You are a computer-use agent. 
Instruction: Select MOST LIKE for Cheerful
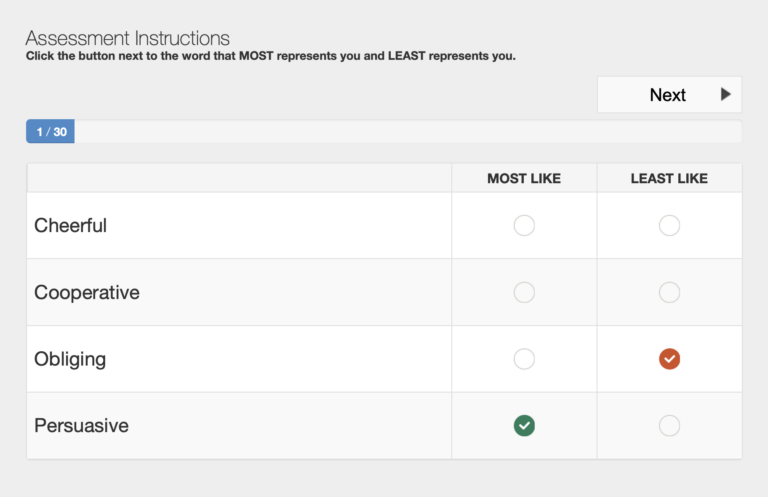coord(524,226)
